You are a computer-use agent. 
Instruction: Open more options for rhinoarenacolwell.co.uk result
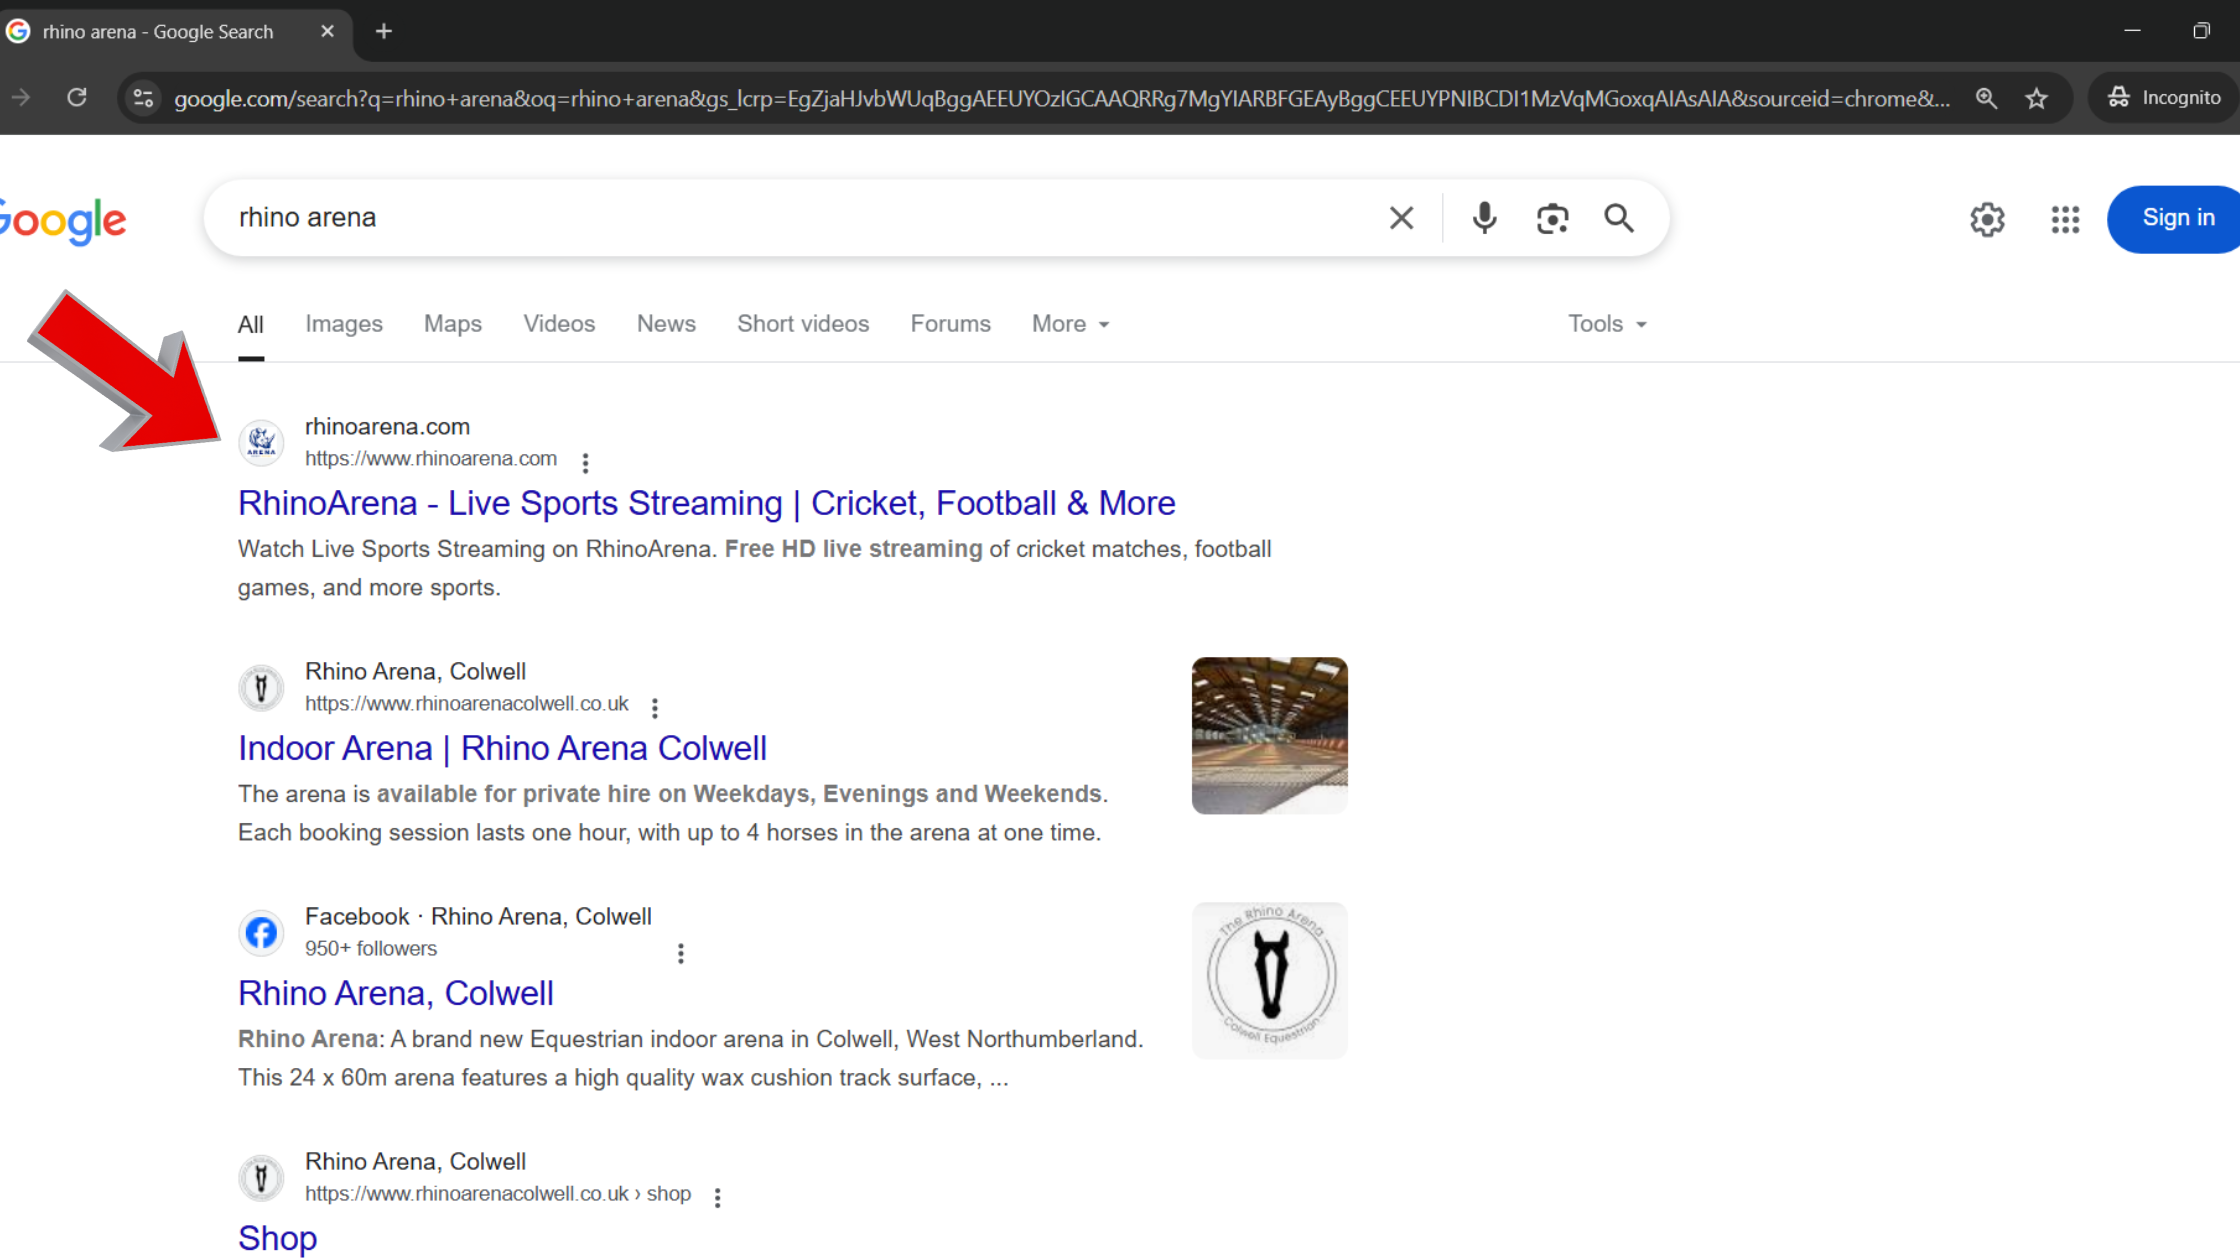(x=655, y=707)
